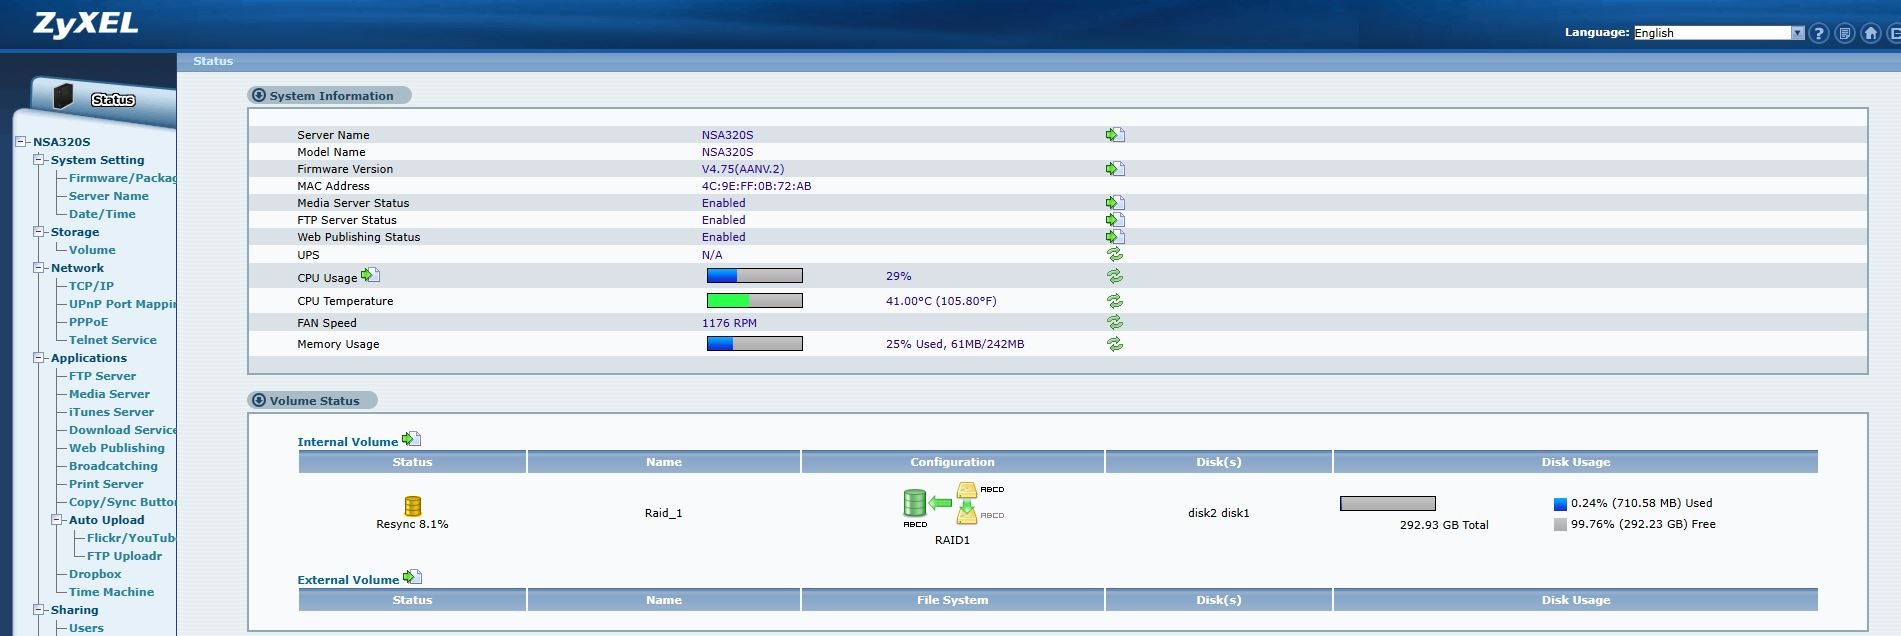This screenshot has width=1901, height=636.
Task: Click the Raid_1 volume name
Action: tap(664, 513)
